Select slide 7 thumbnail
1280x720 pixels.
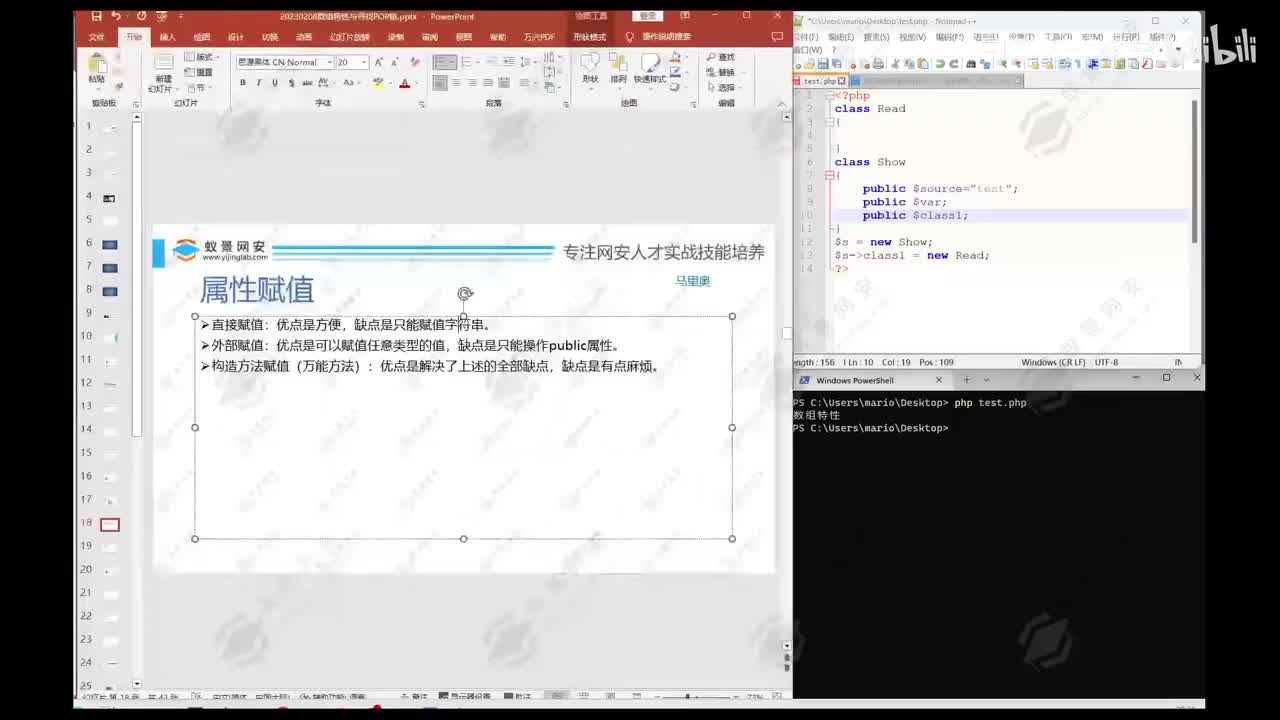[109, 267]
